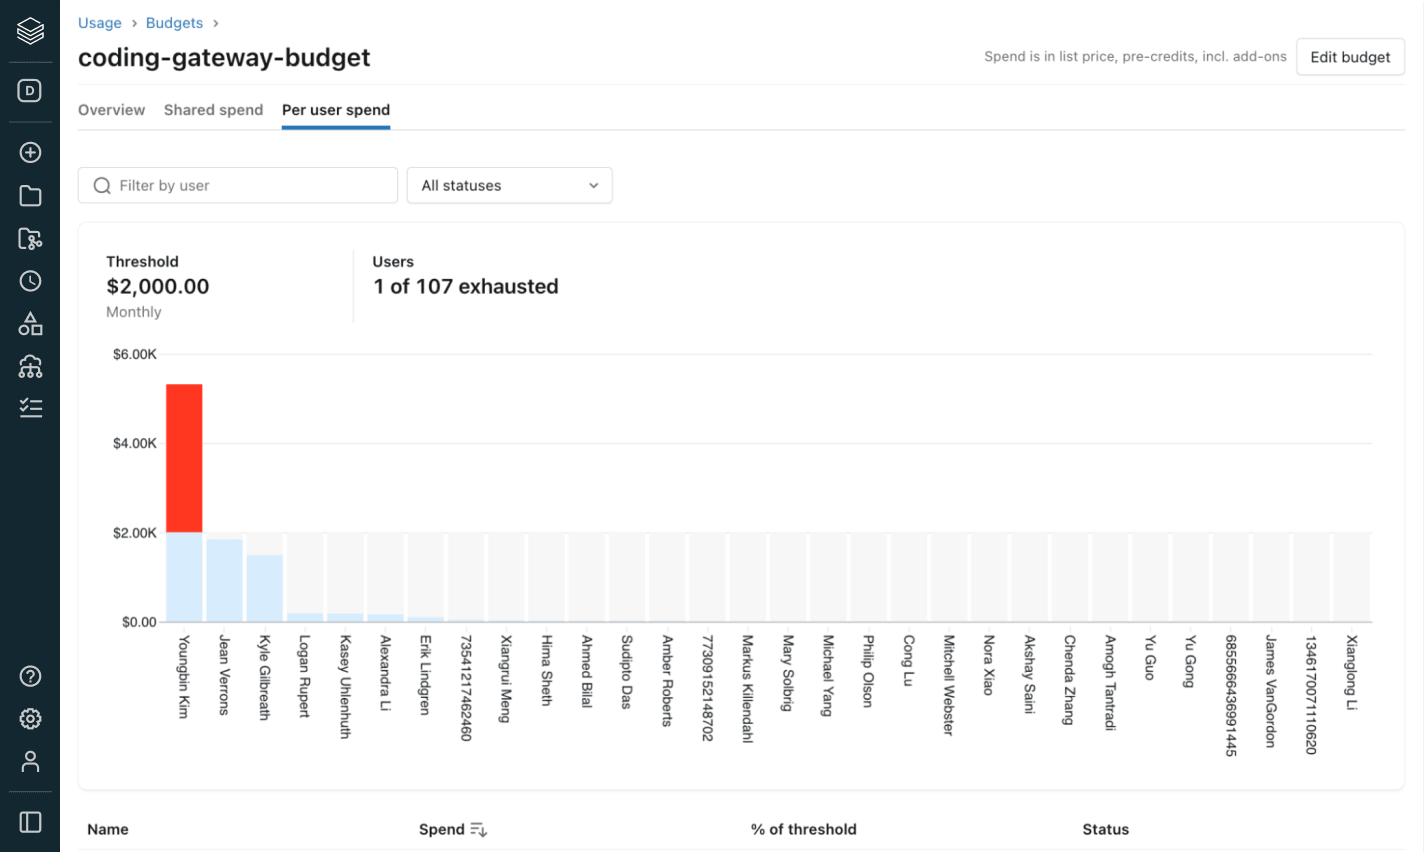
Task: Click the Yu Guo axis label
Action: 1150,658
